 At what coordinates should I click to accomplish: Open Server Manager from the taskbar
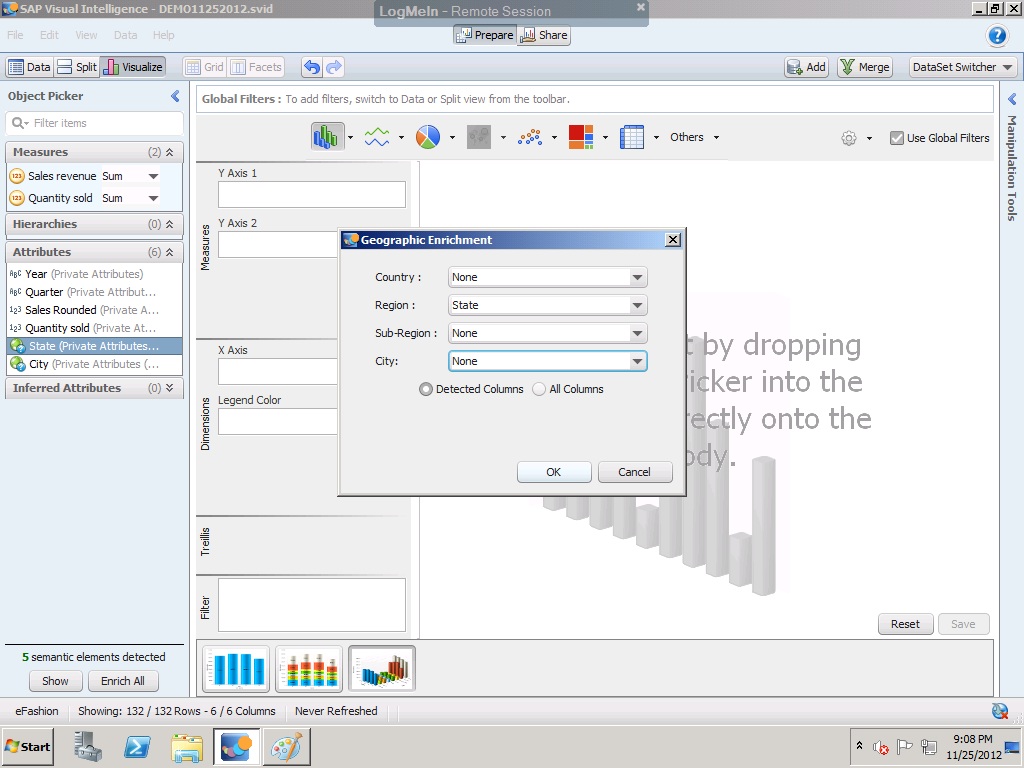(88, 746)
